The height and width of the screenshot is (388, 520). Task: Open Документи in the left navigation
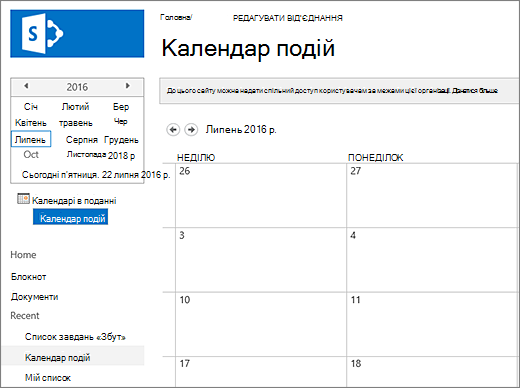[x=34, y=297]
